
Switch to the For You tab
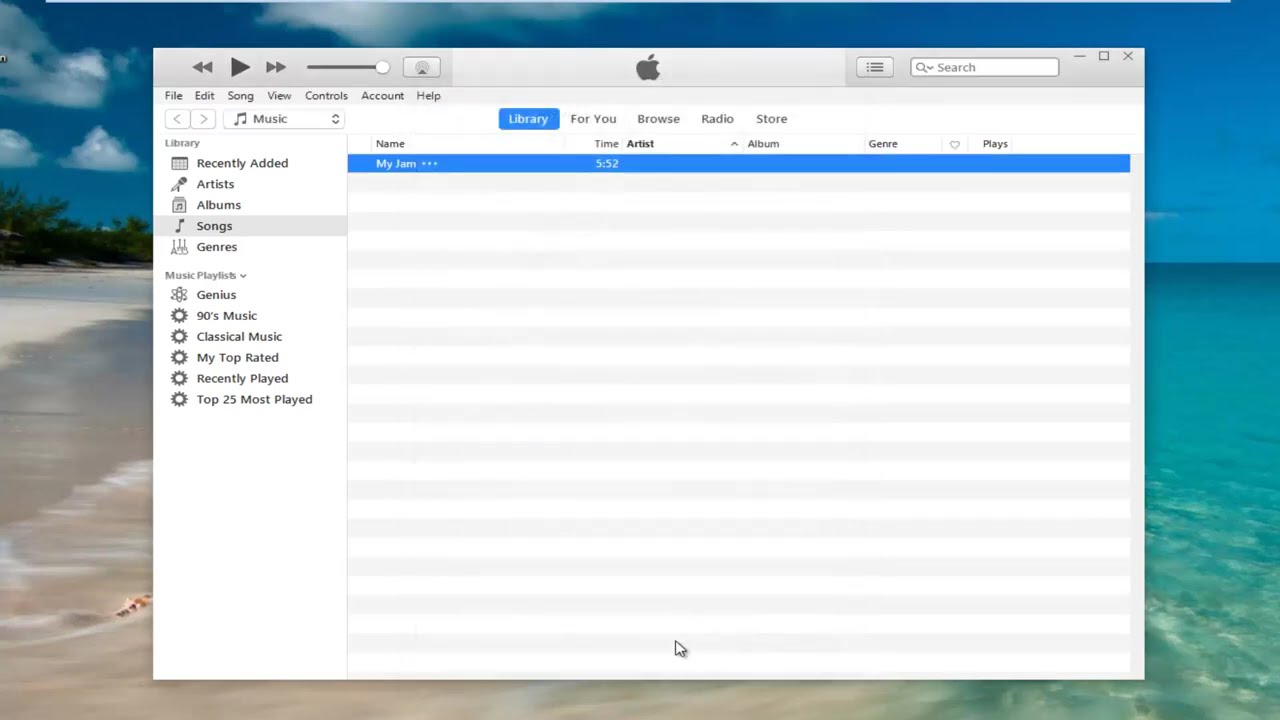pos(593,119)
